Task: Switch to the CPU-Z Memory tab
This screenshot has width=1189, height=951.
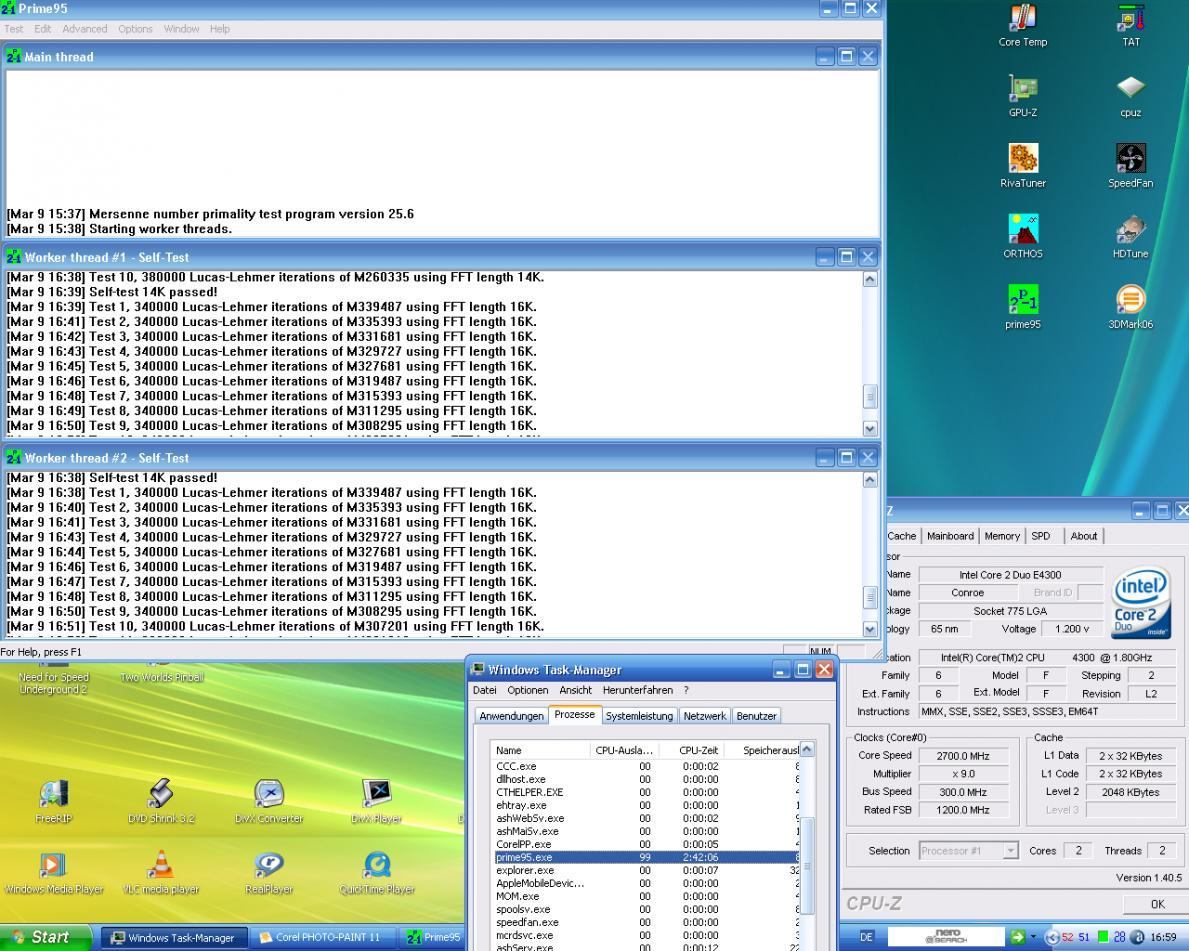Action: pos(1002,536)
